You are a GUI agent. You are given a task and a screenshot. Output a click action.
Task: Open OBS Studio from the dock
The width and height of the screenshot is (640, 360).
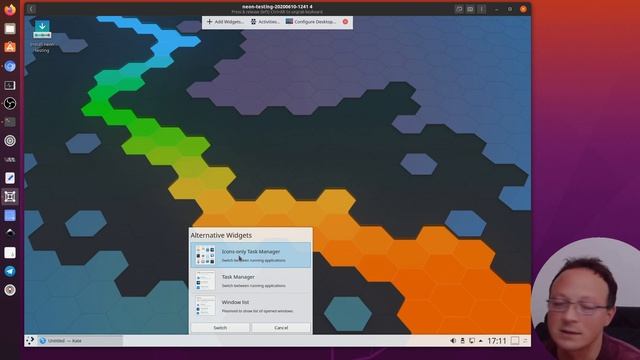pyautogui.click(x=10, y=103)
